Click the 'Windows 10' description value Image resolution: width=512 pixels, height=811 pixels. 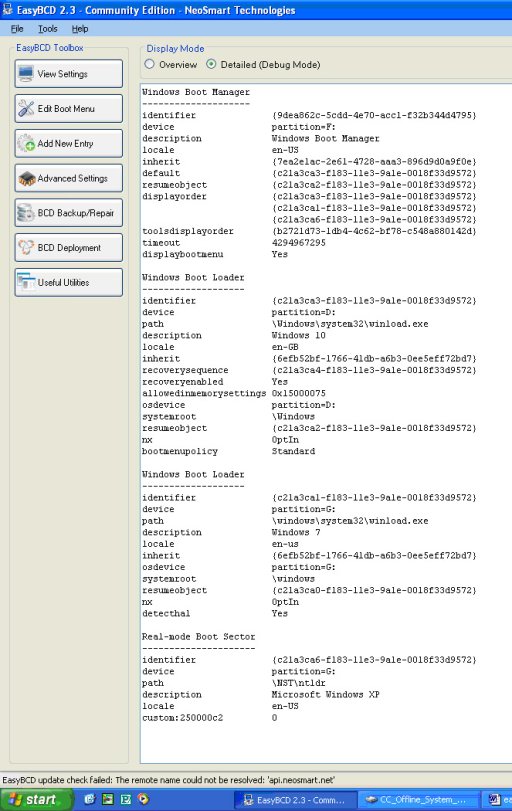tap(298, 335)
